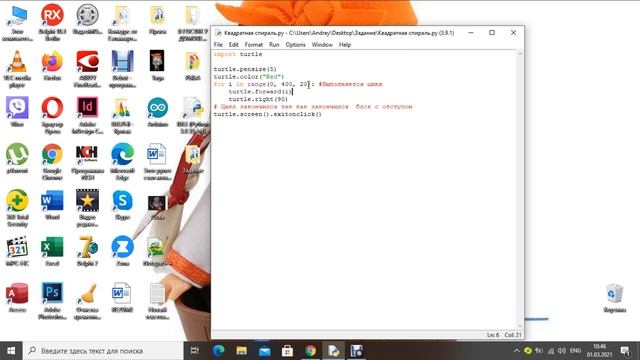Click the turtle.color("Red") code line
The image size is (640, 360).
(249, 76)
